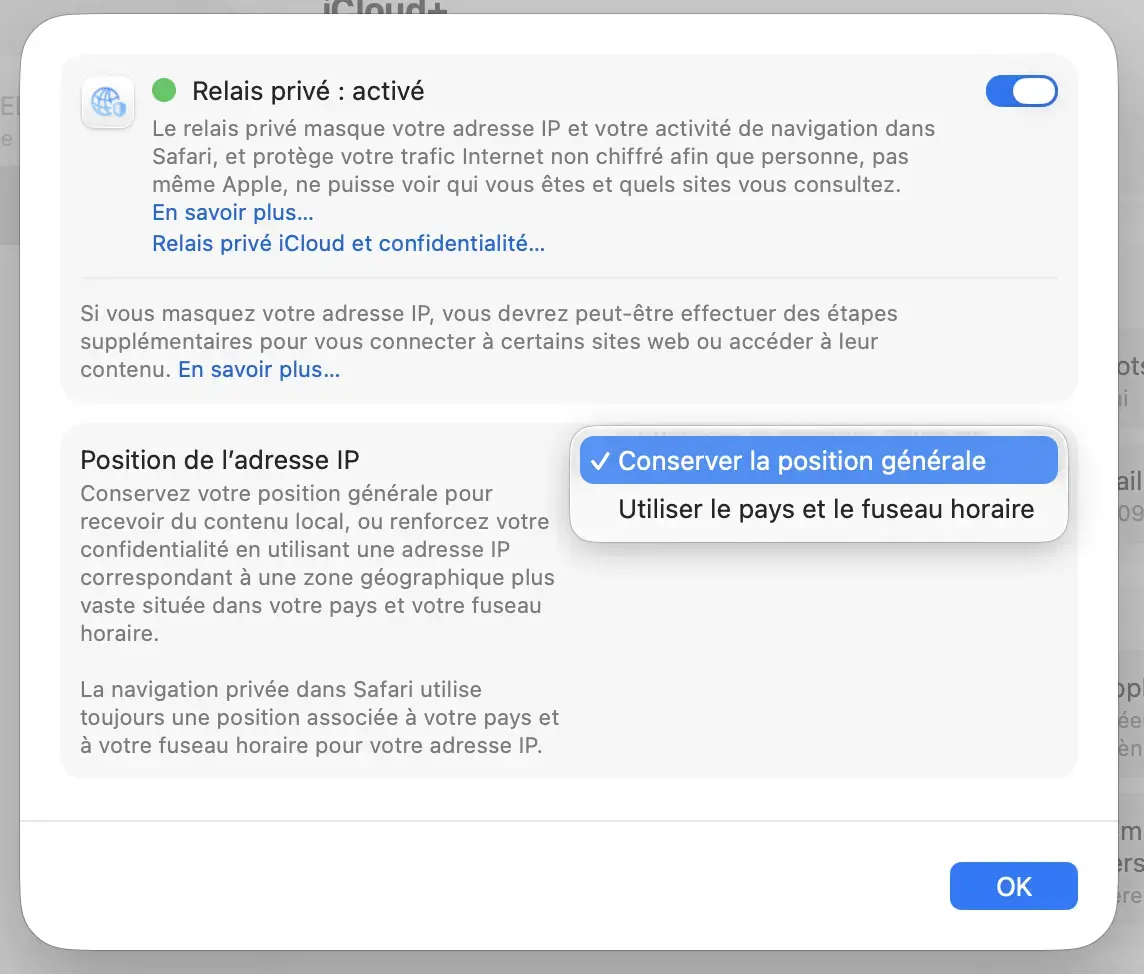Viewport: 1144px width, 974px height.
Task: Open the "En savoir plus…" link after "contenu."
Action: 259,369
